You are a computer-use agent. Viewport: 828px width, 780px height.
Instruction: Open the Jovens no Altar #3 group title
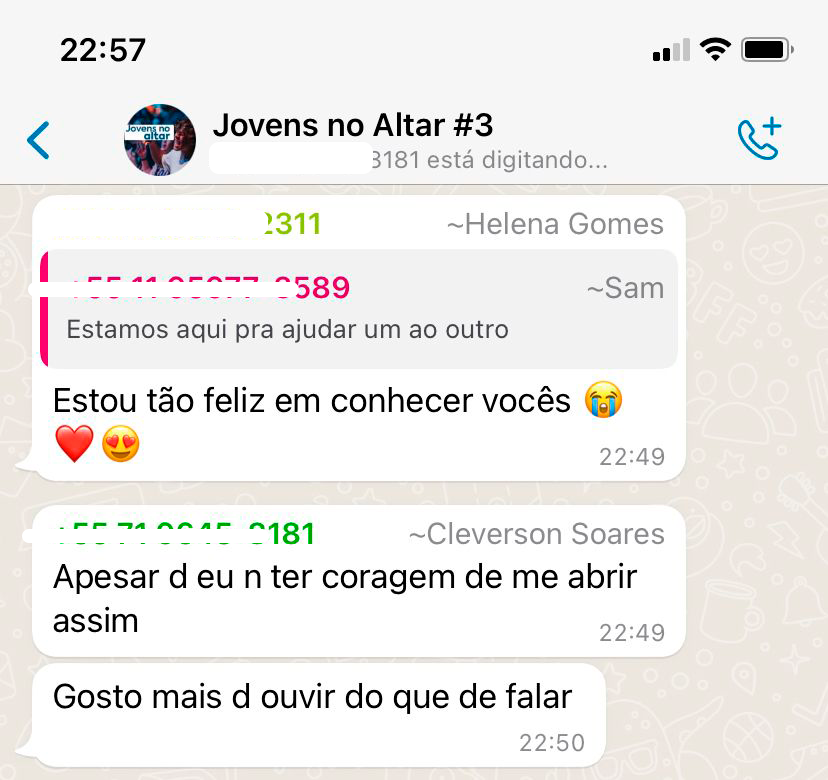coord(353,125)
